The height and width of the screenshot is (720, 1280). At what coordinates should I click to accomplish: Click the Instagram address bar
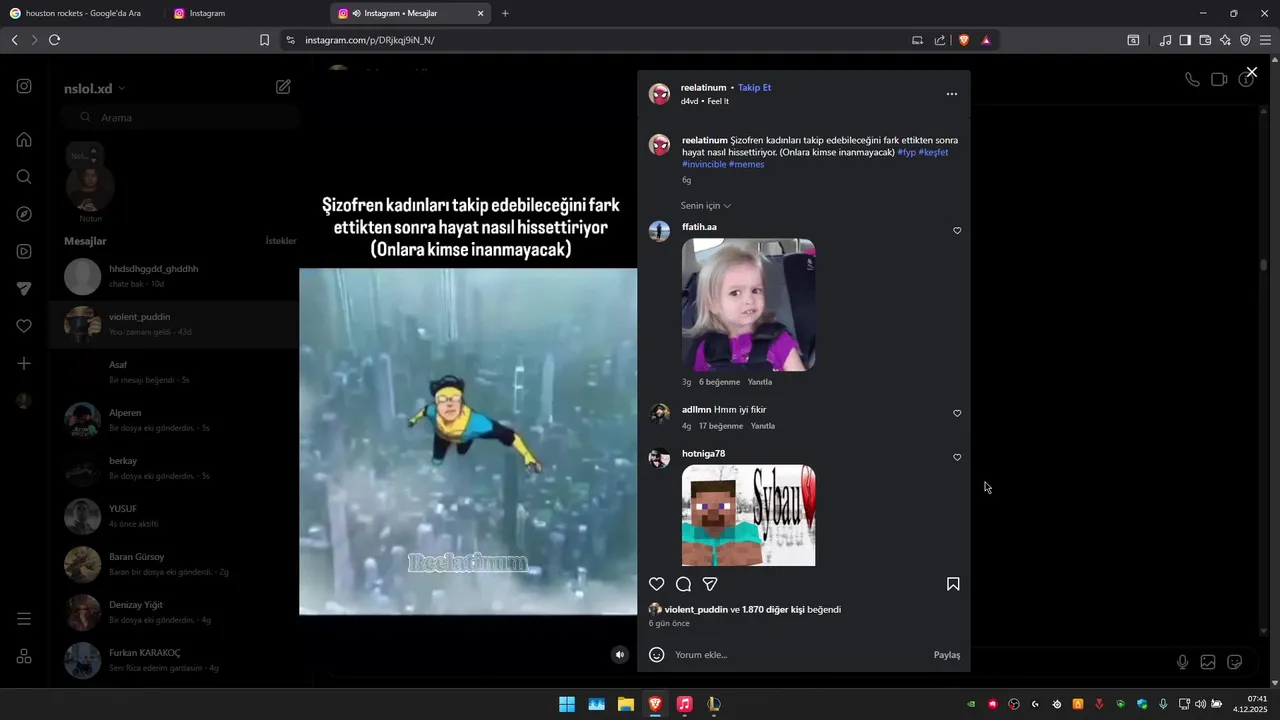(600, 40)
